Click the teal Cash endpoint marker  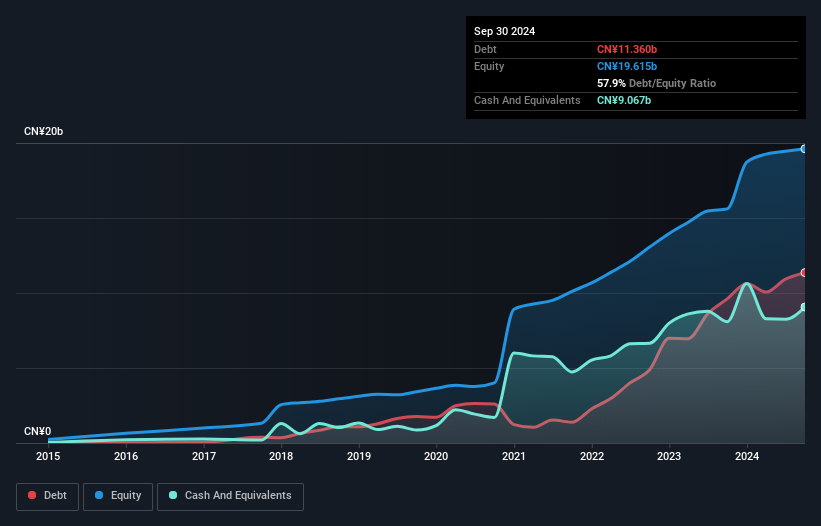[x=804, y=307]
